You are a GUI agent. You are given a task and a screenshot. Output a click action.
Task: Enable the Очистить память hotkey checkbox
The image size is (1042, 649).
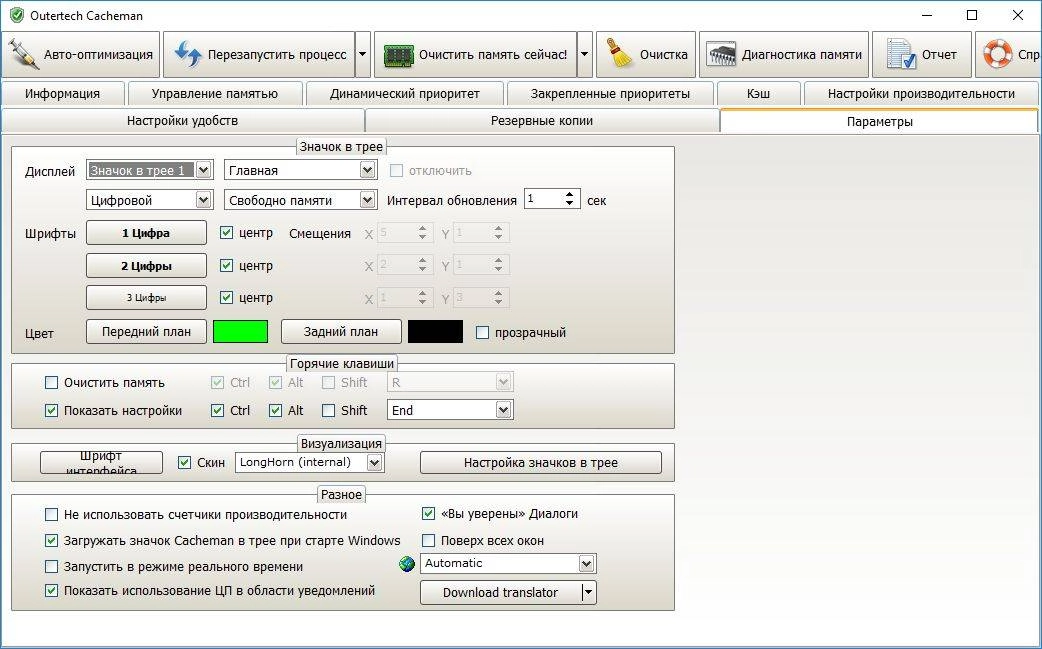pos(51,382)
